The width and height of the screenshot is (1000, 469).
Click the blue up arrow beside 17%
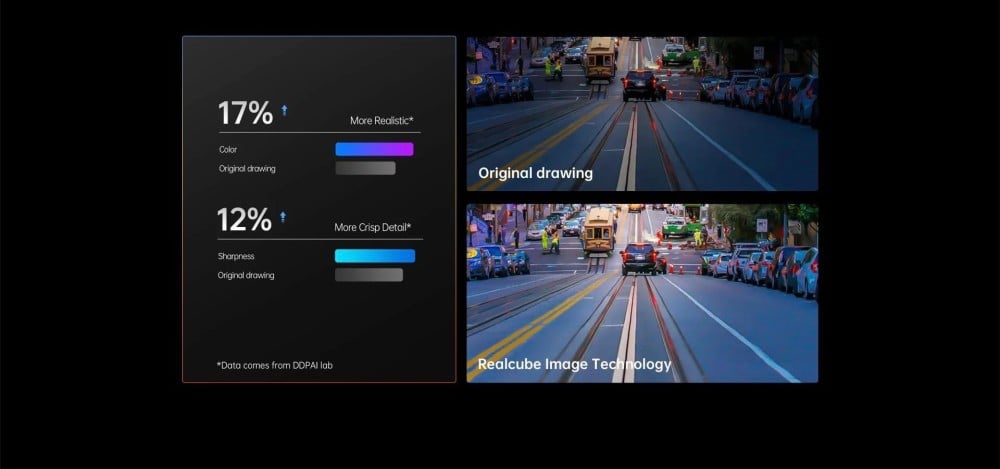[x=284, y=110]
